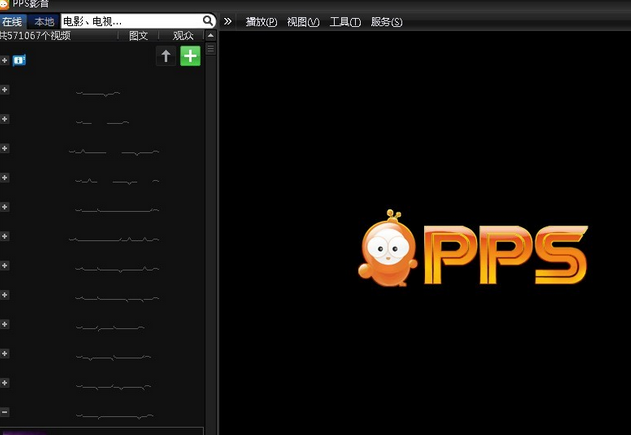Click the green plus add button
Viewport: 631px width, 435px height.
coord(190,56)
